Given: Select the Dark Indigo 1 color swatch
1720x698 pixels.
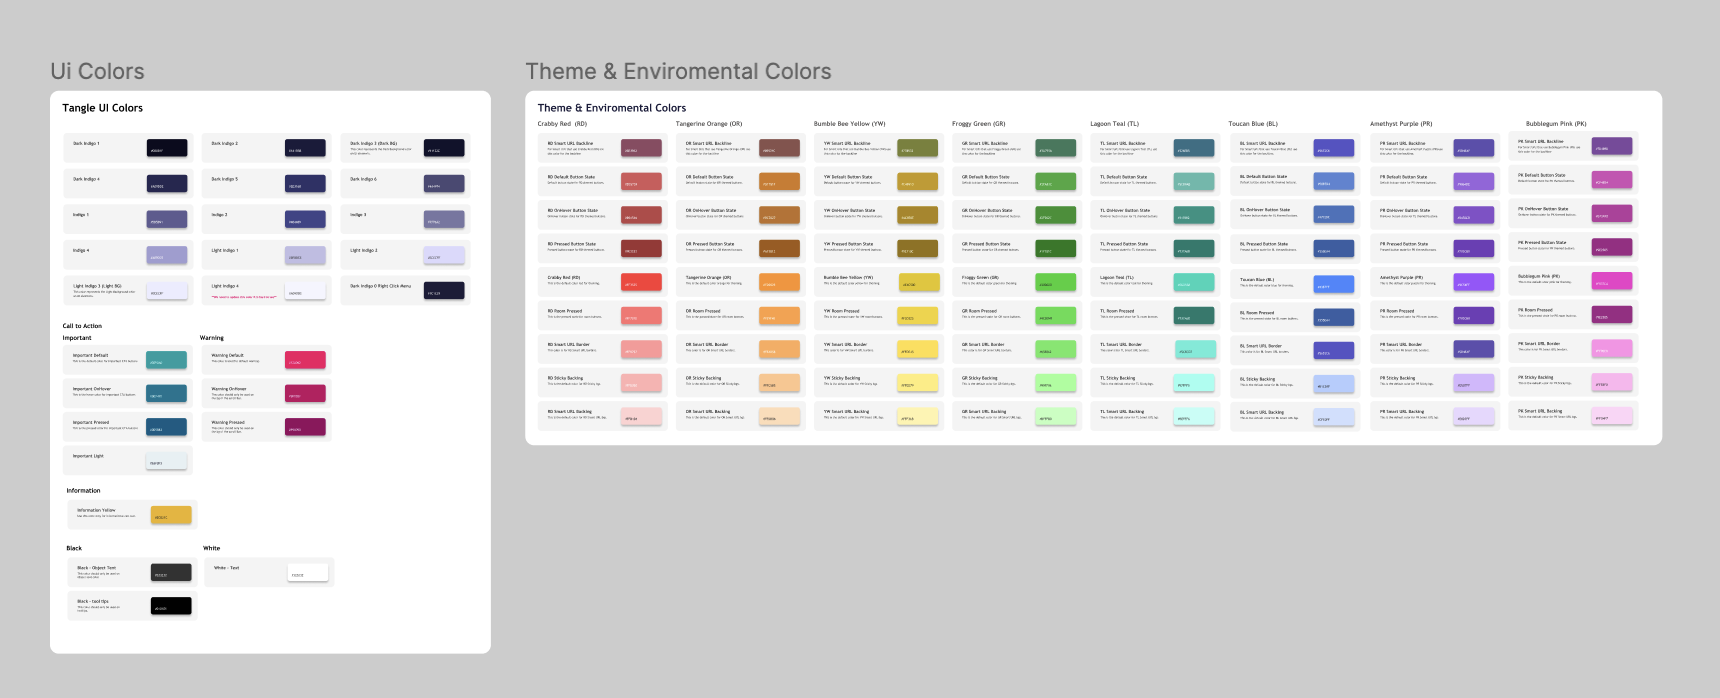Looking at the screenshot, I should (x=167, y=148).
